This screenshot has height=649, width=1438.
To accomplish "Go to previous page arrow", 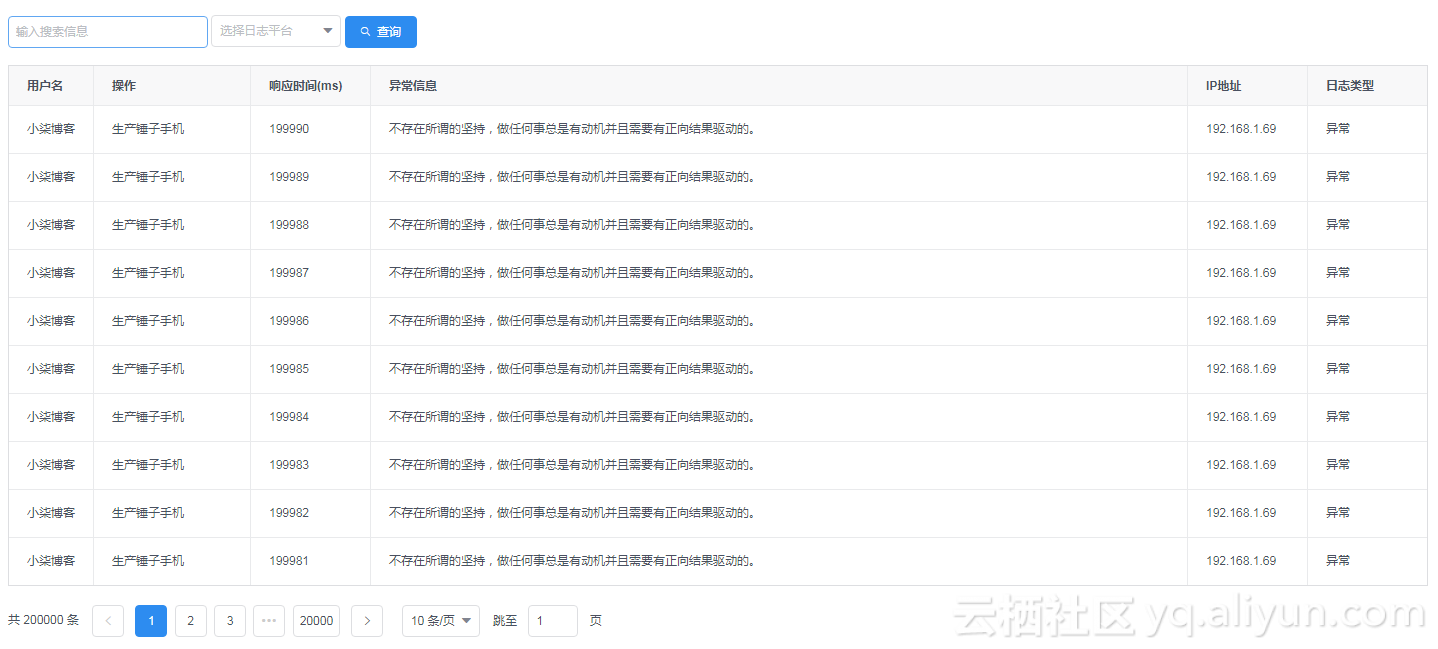I will coord(108,621).
